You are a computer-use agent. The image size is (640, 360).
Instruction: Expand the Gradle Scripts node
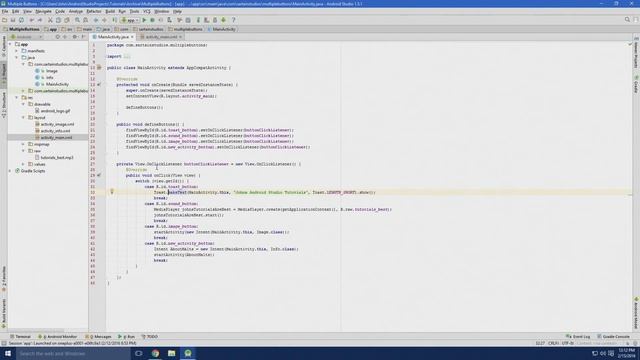[10, 171]
